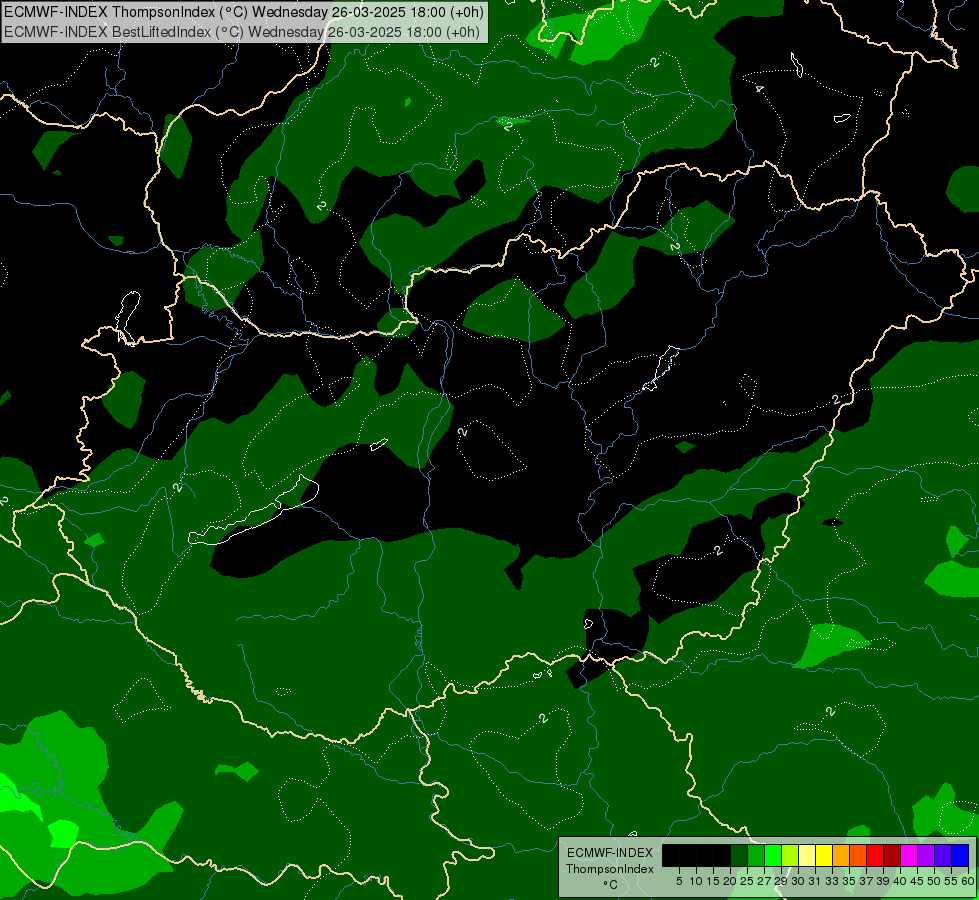This screenshot has width=979, height=900.
Task: Select the bright green 27-29 legend swatch
Action: [x=773, y=855]
